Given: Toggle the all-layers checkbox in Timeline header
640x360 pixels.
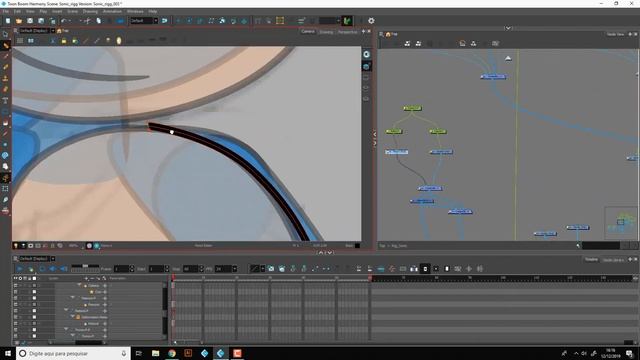Looking at the screenshot, I should pyautogui.click(x=34, y=278).
